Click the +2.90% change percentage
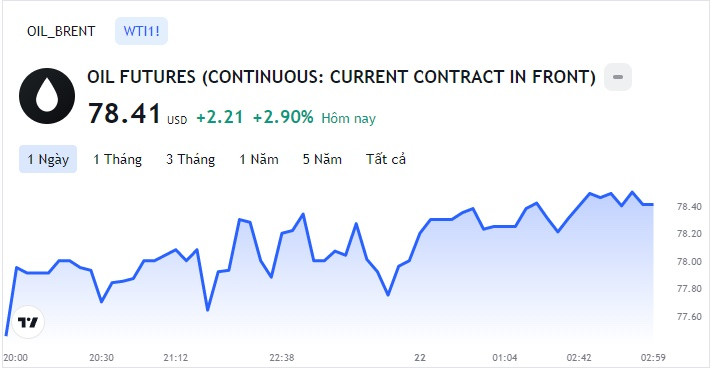 (283, 117)
